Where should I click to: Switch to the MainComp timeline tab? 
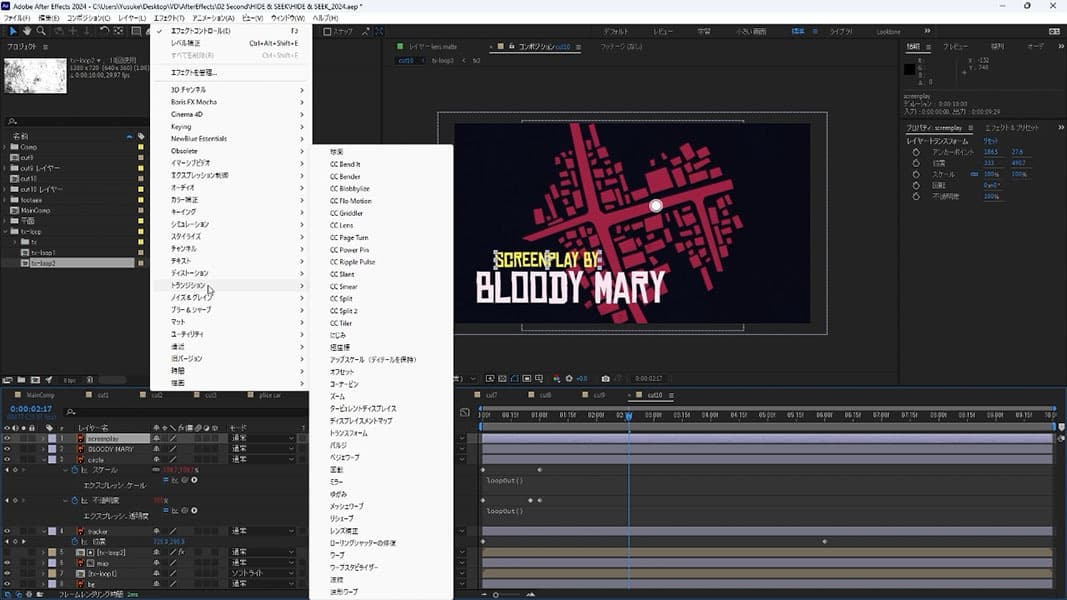pyautogui.click(x=40, y=395)
